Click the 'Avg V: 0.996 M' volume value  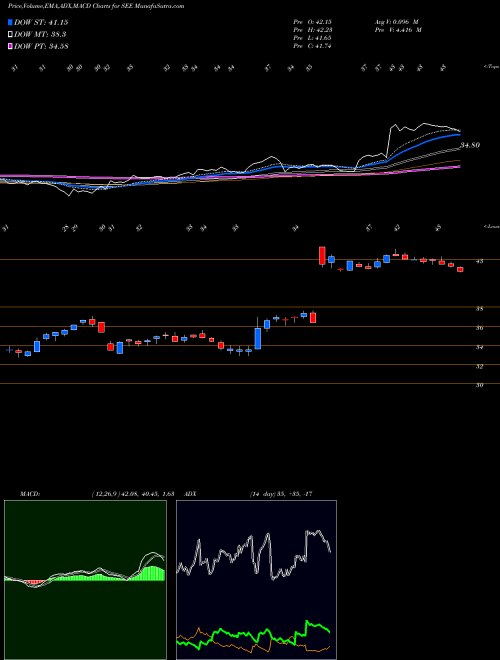(396, 22)
